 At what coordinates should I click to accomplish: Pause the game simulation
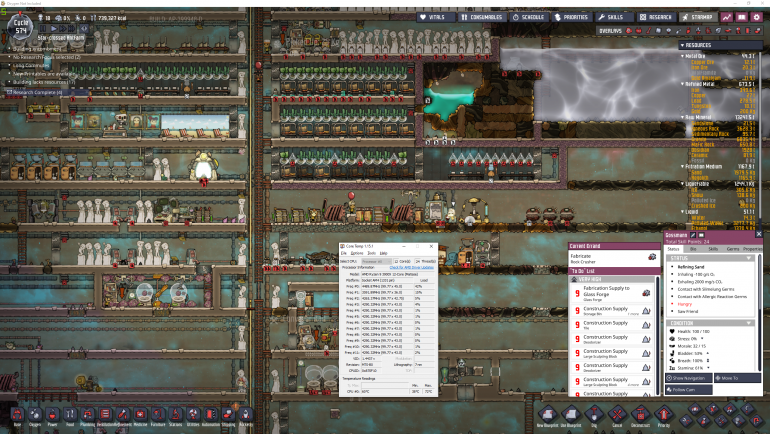(x=43, y=29)
